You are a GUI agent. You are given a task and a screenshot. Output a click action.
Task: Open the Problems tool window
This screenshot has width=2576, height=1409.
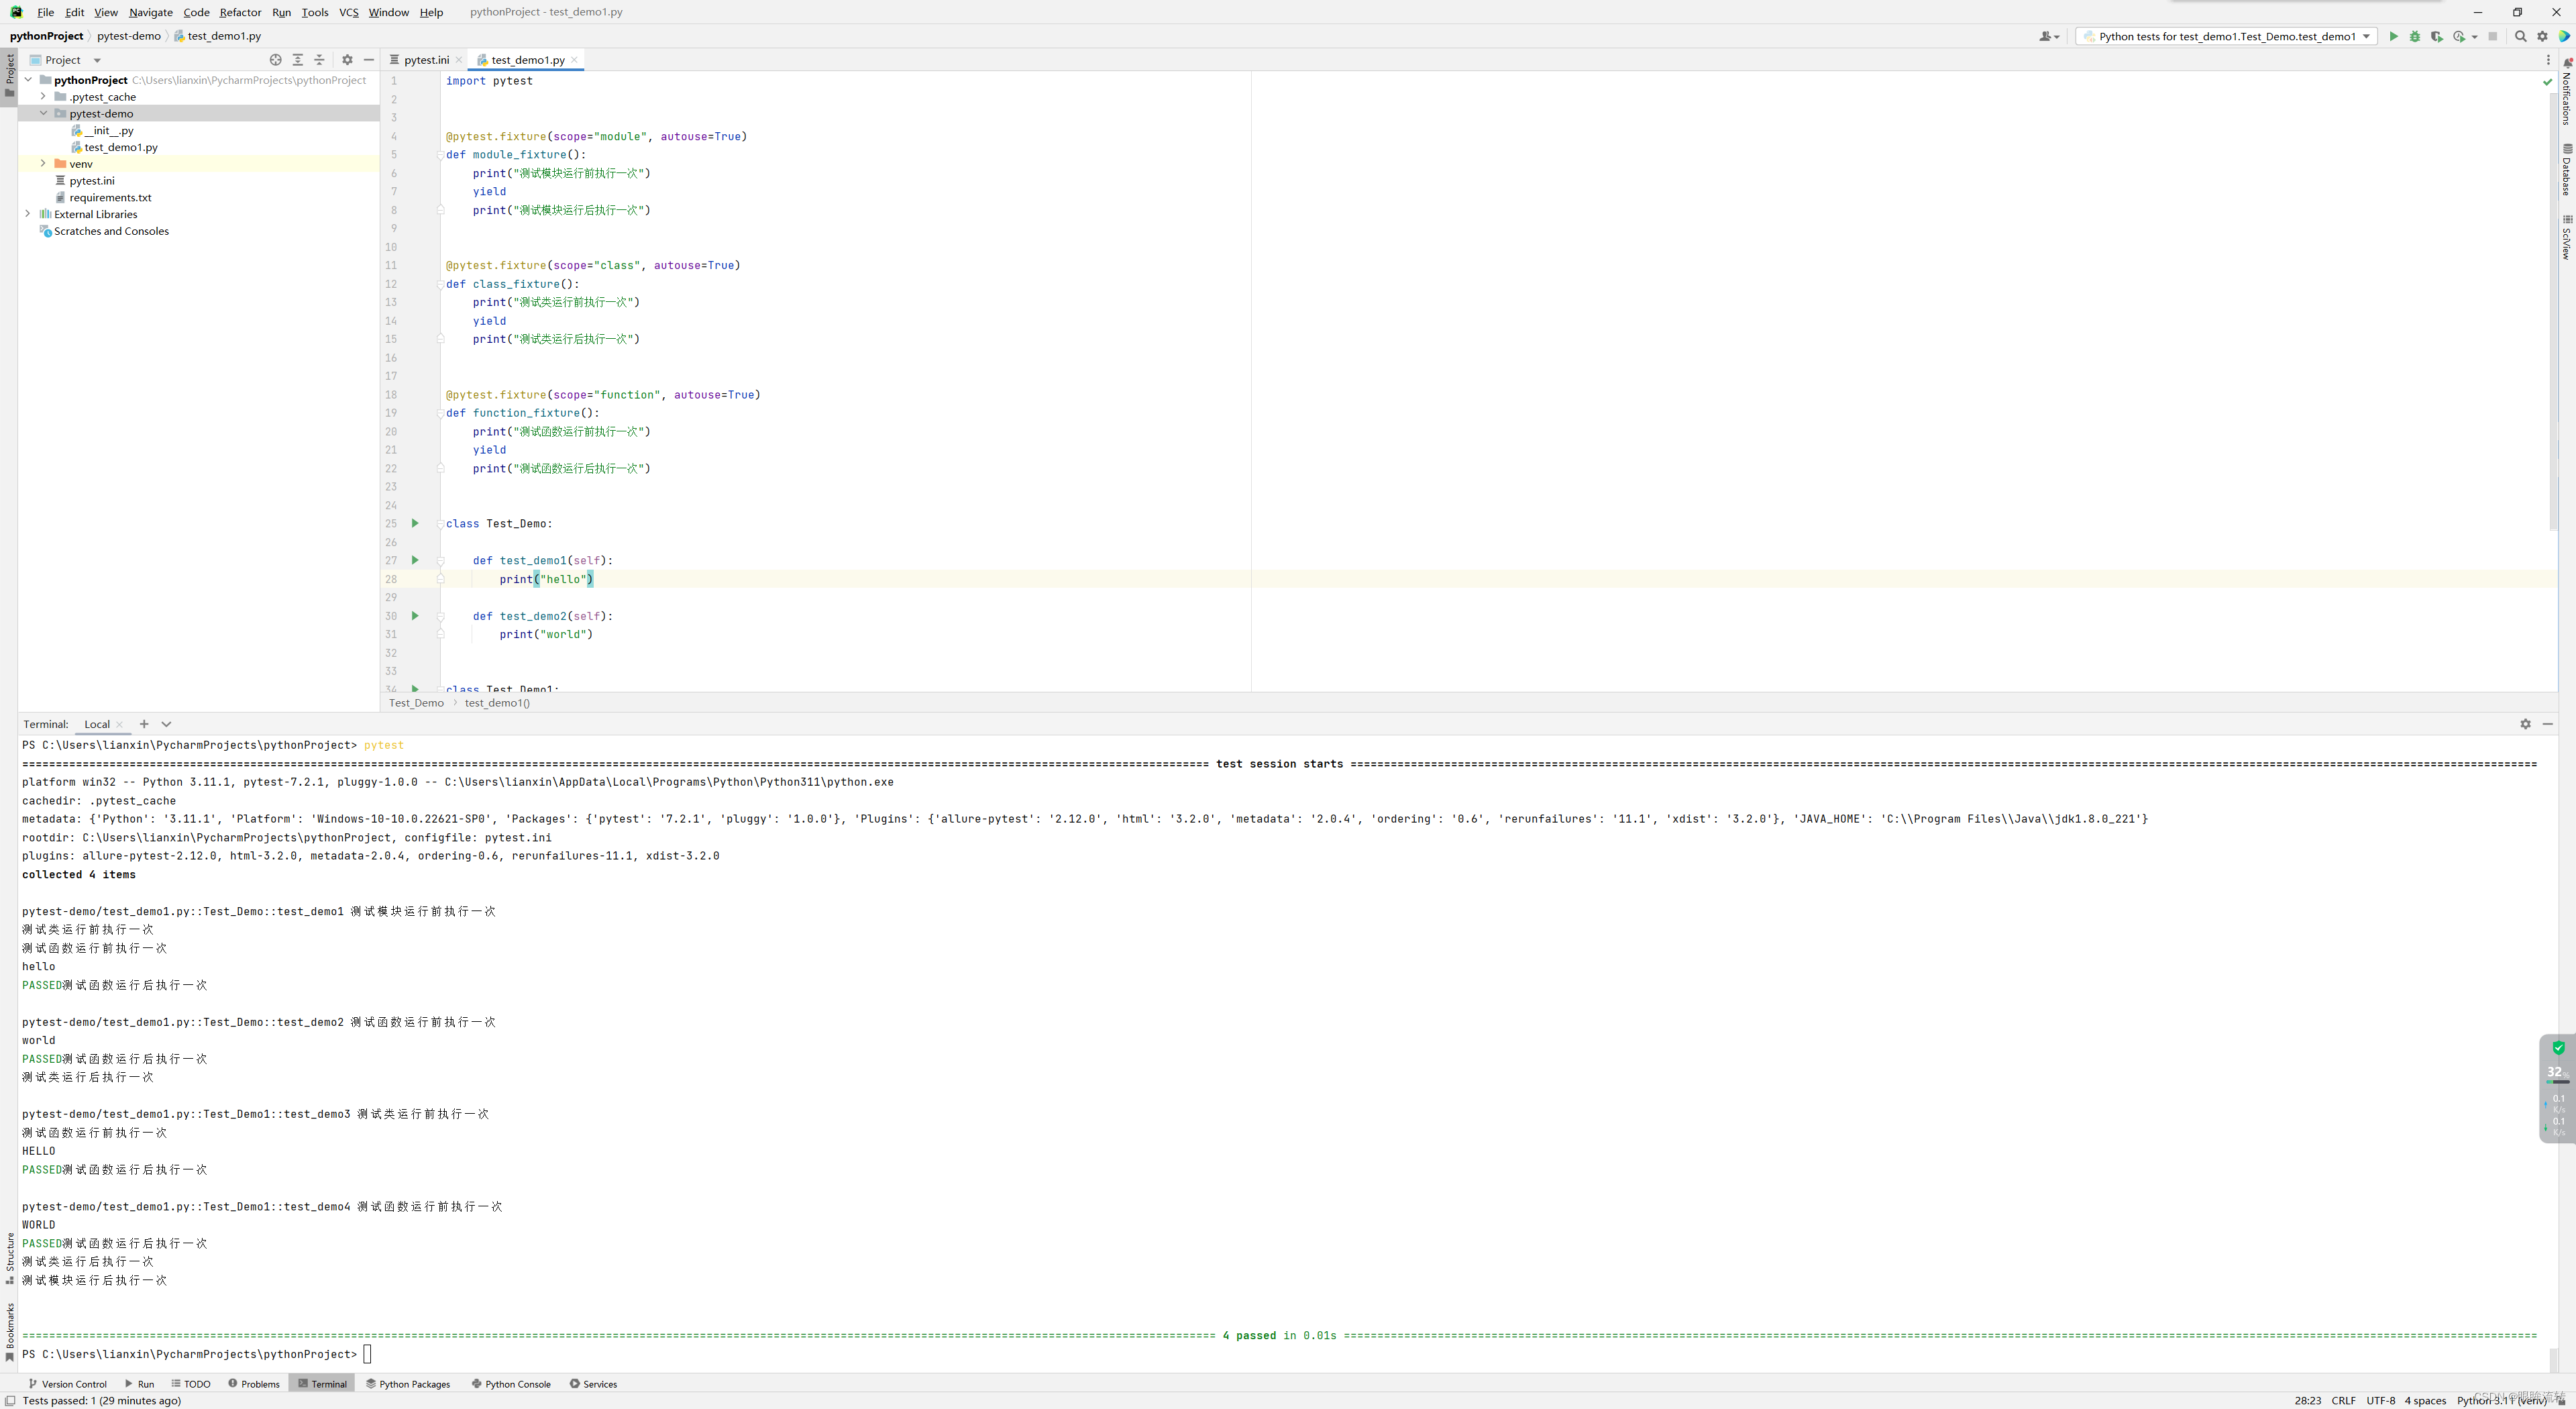click(x=254, y=1384)
